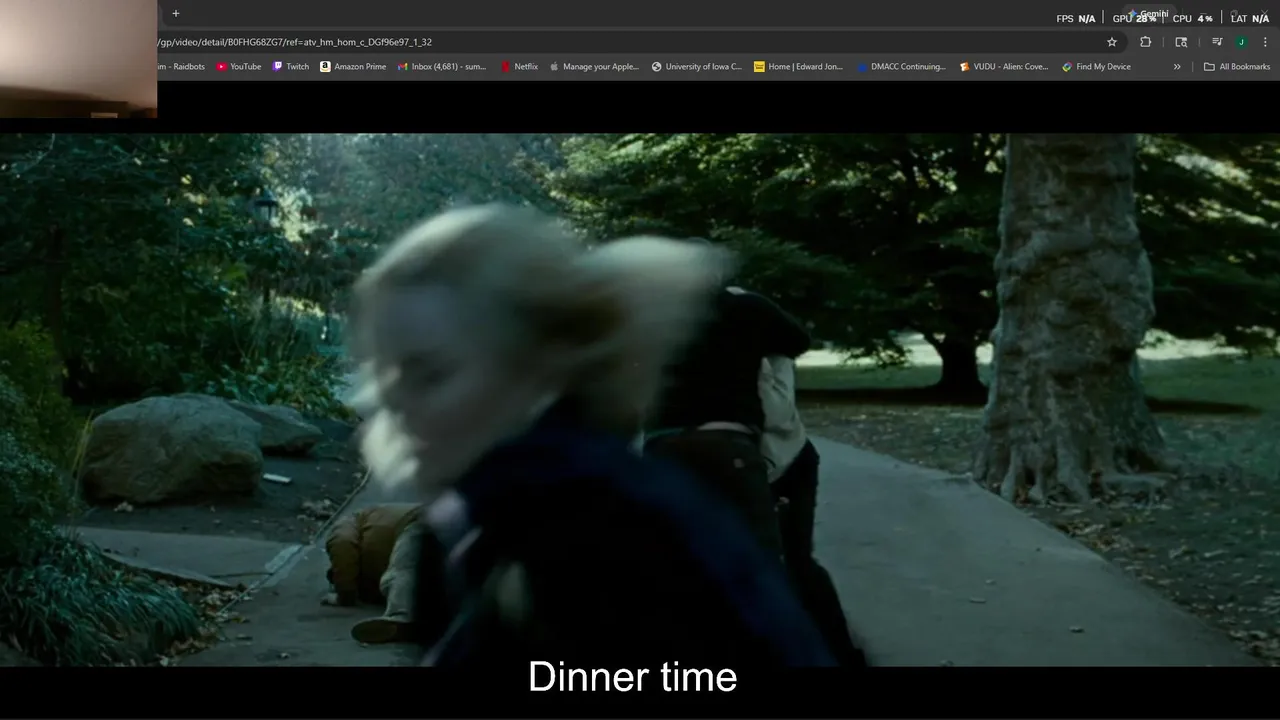This screenshot has width=1280, height=720.
Task: Click the FPS overlay readout
Action: 1076,18
